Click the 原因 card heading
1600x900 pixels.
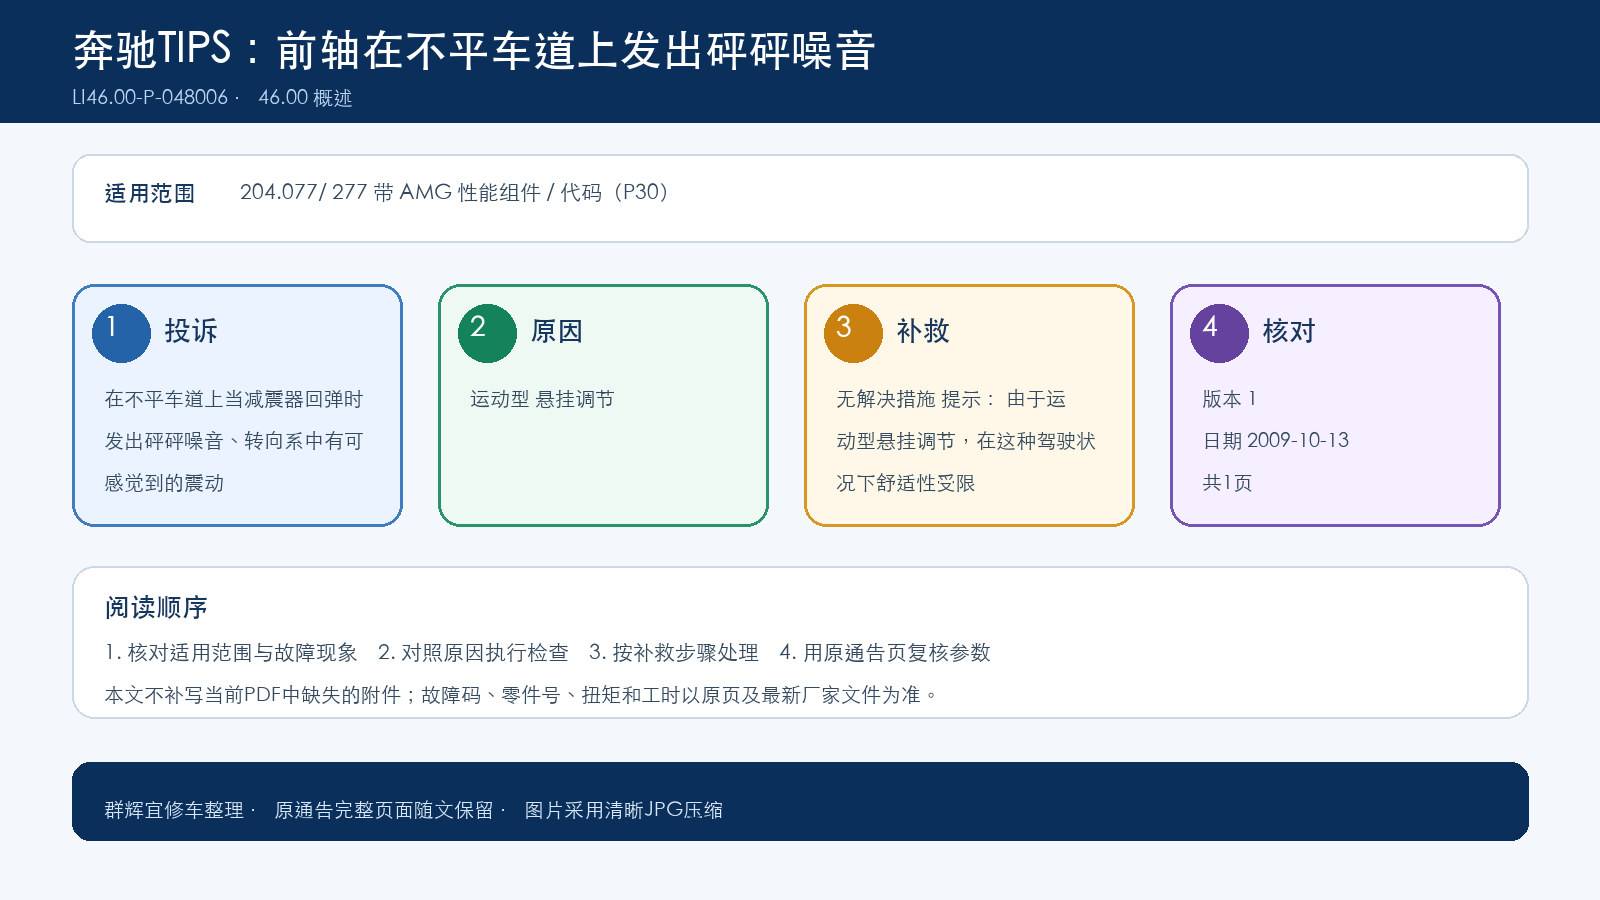coord(557,332)
